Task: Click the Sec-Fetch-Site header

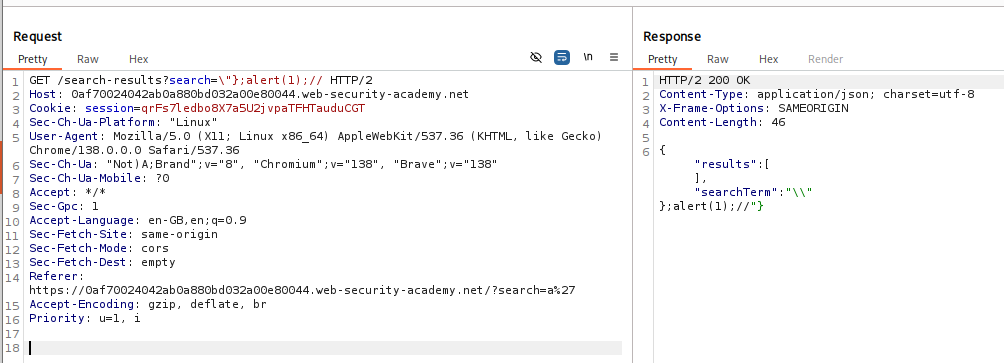Action: 124,234
